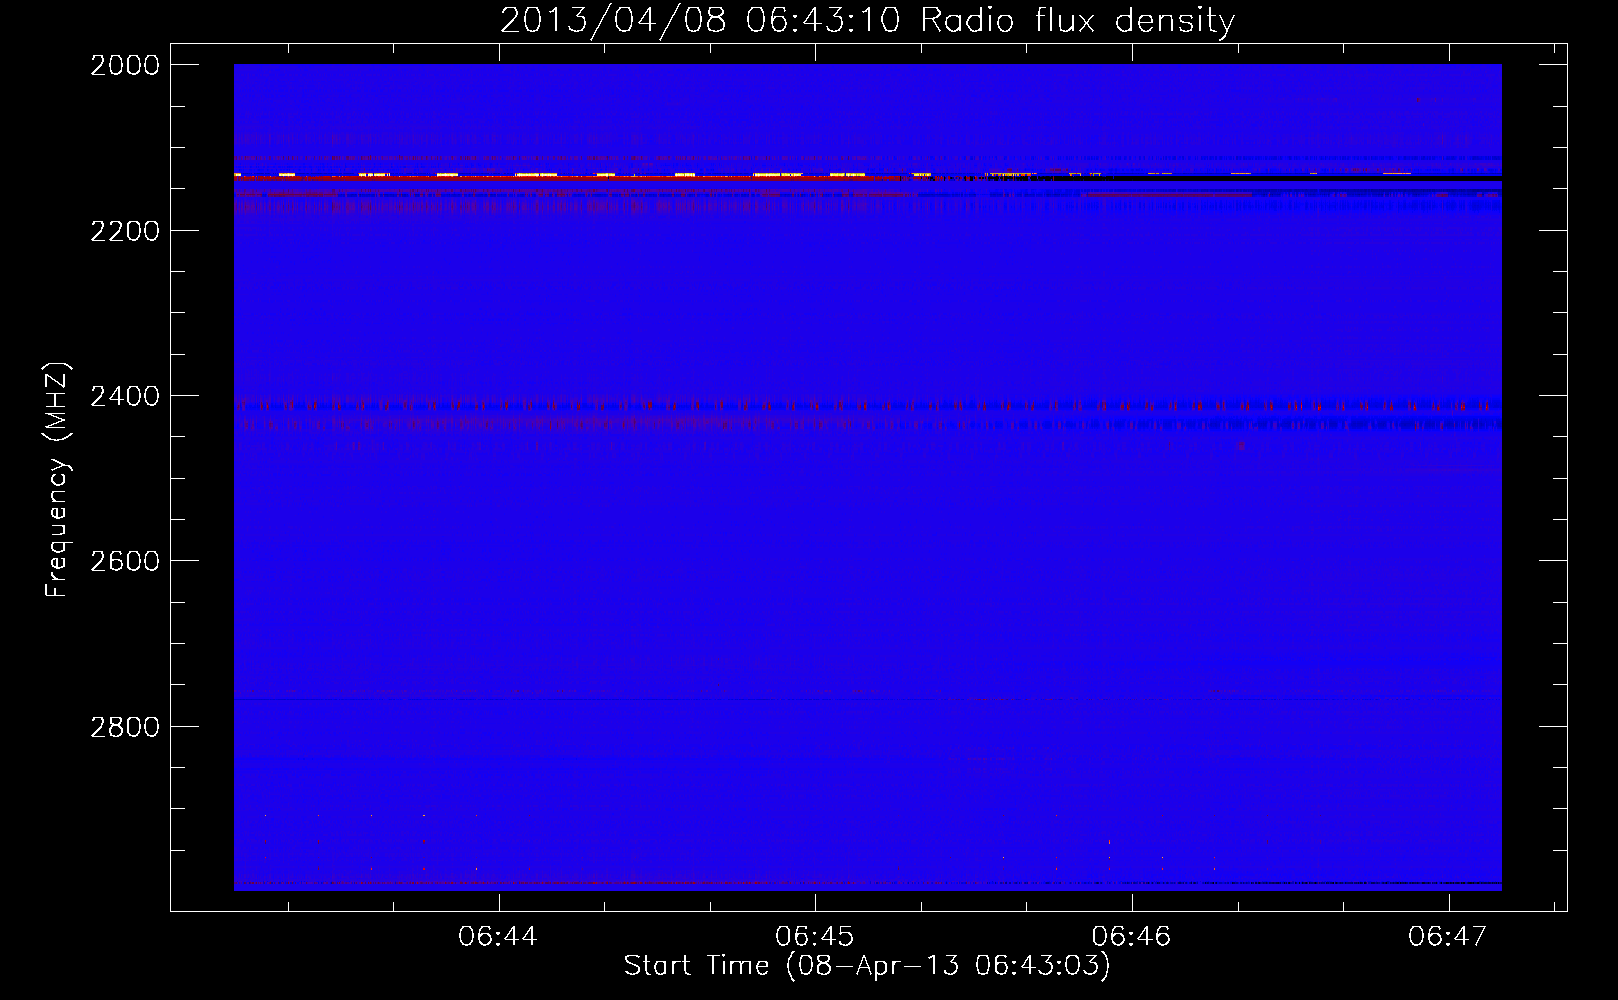Click the 2200 frequency tick label
The width and height of the screenshot is (1618, 1000).
[125, 231]
